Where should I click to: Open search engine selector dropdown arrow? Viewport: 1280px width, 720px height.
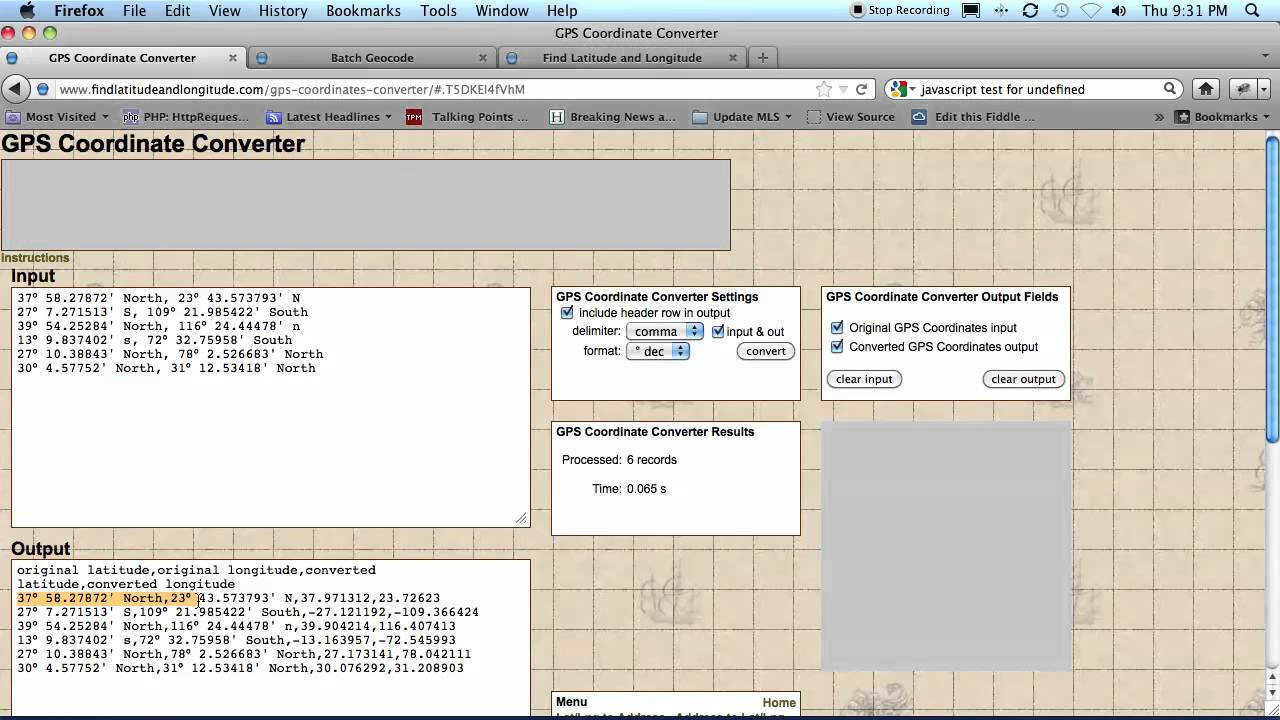912,89
